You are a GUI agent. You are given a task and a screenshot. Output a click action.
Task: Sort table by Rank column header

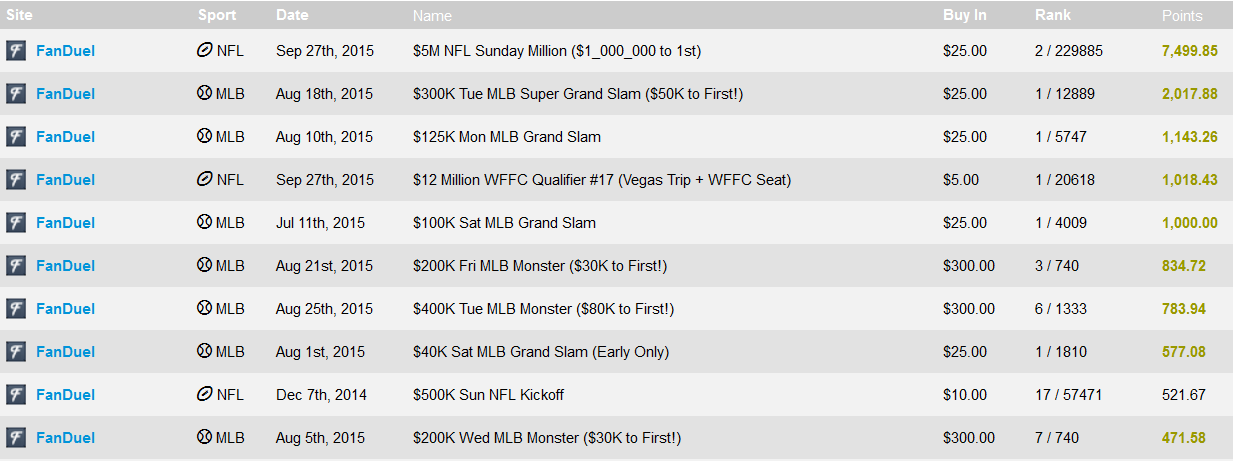click(1053, 15)
